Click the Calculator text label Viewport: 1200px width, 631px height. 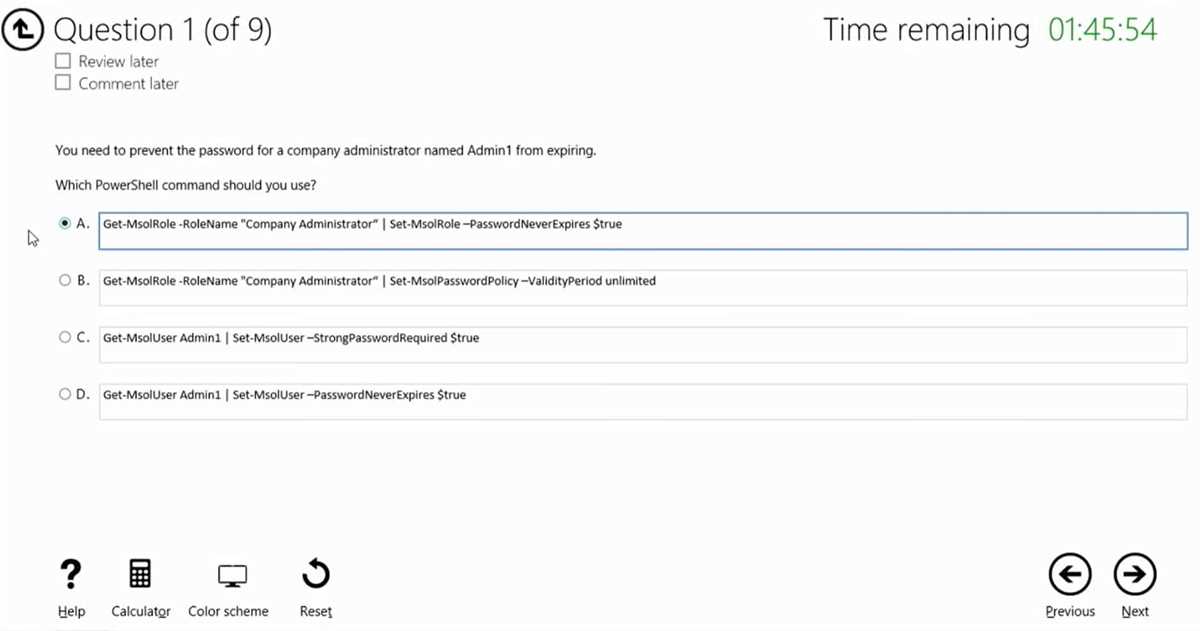[x=141, y=611]
